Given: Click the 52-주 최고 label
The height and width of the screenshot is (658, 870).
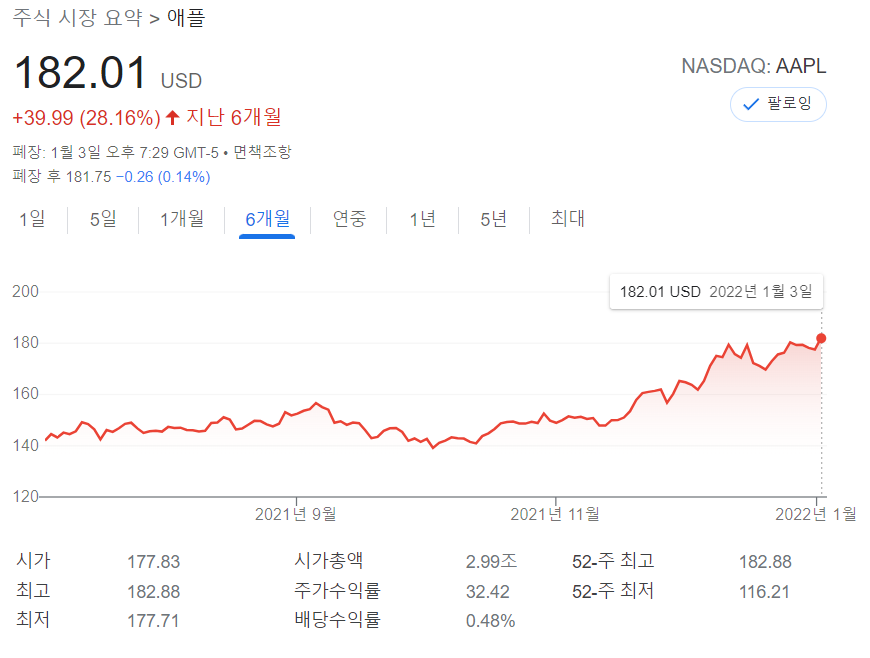Looking at the screenshot, I should [x=613, y=561].
